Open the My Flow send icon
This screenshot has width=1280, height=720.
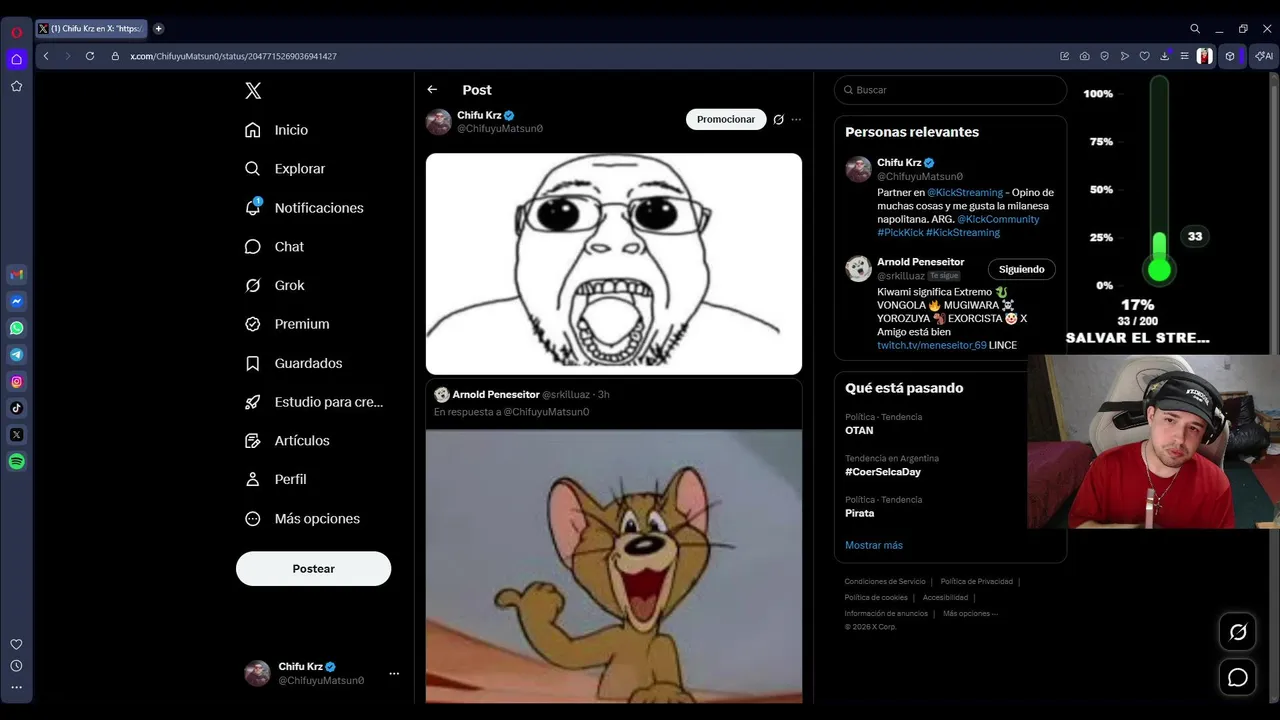[1125, 56]
